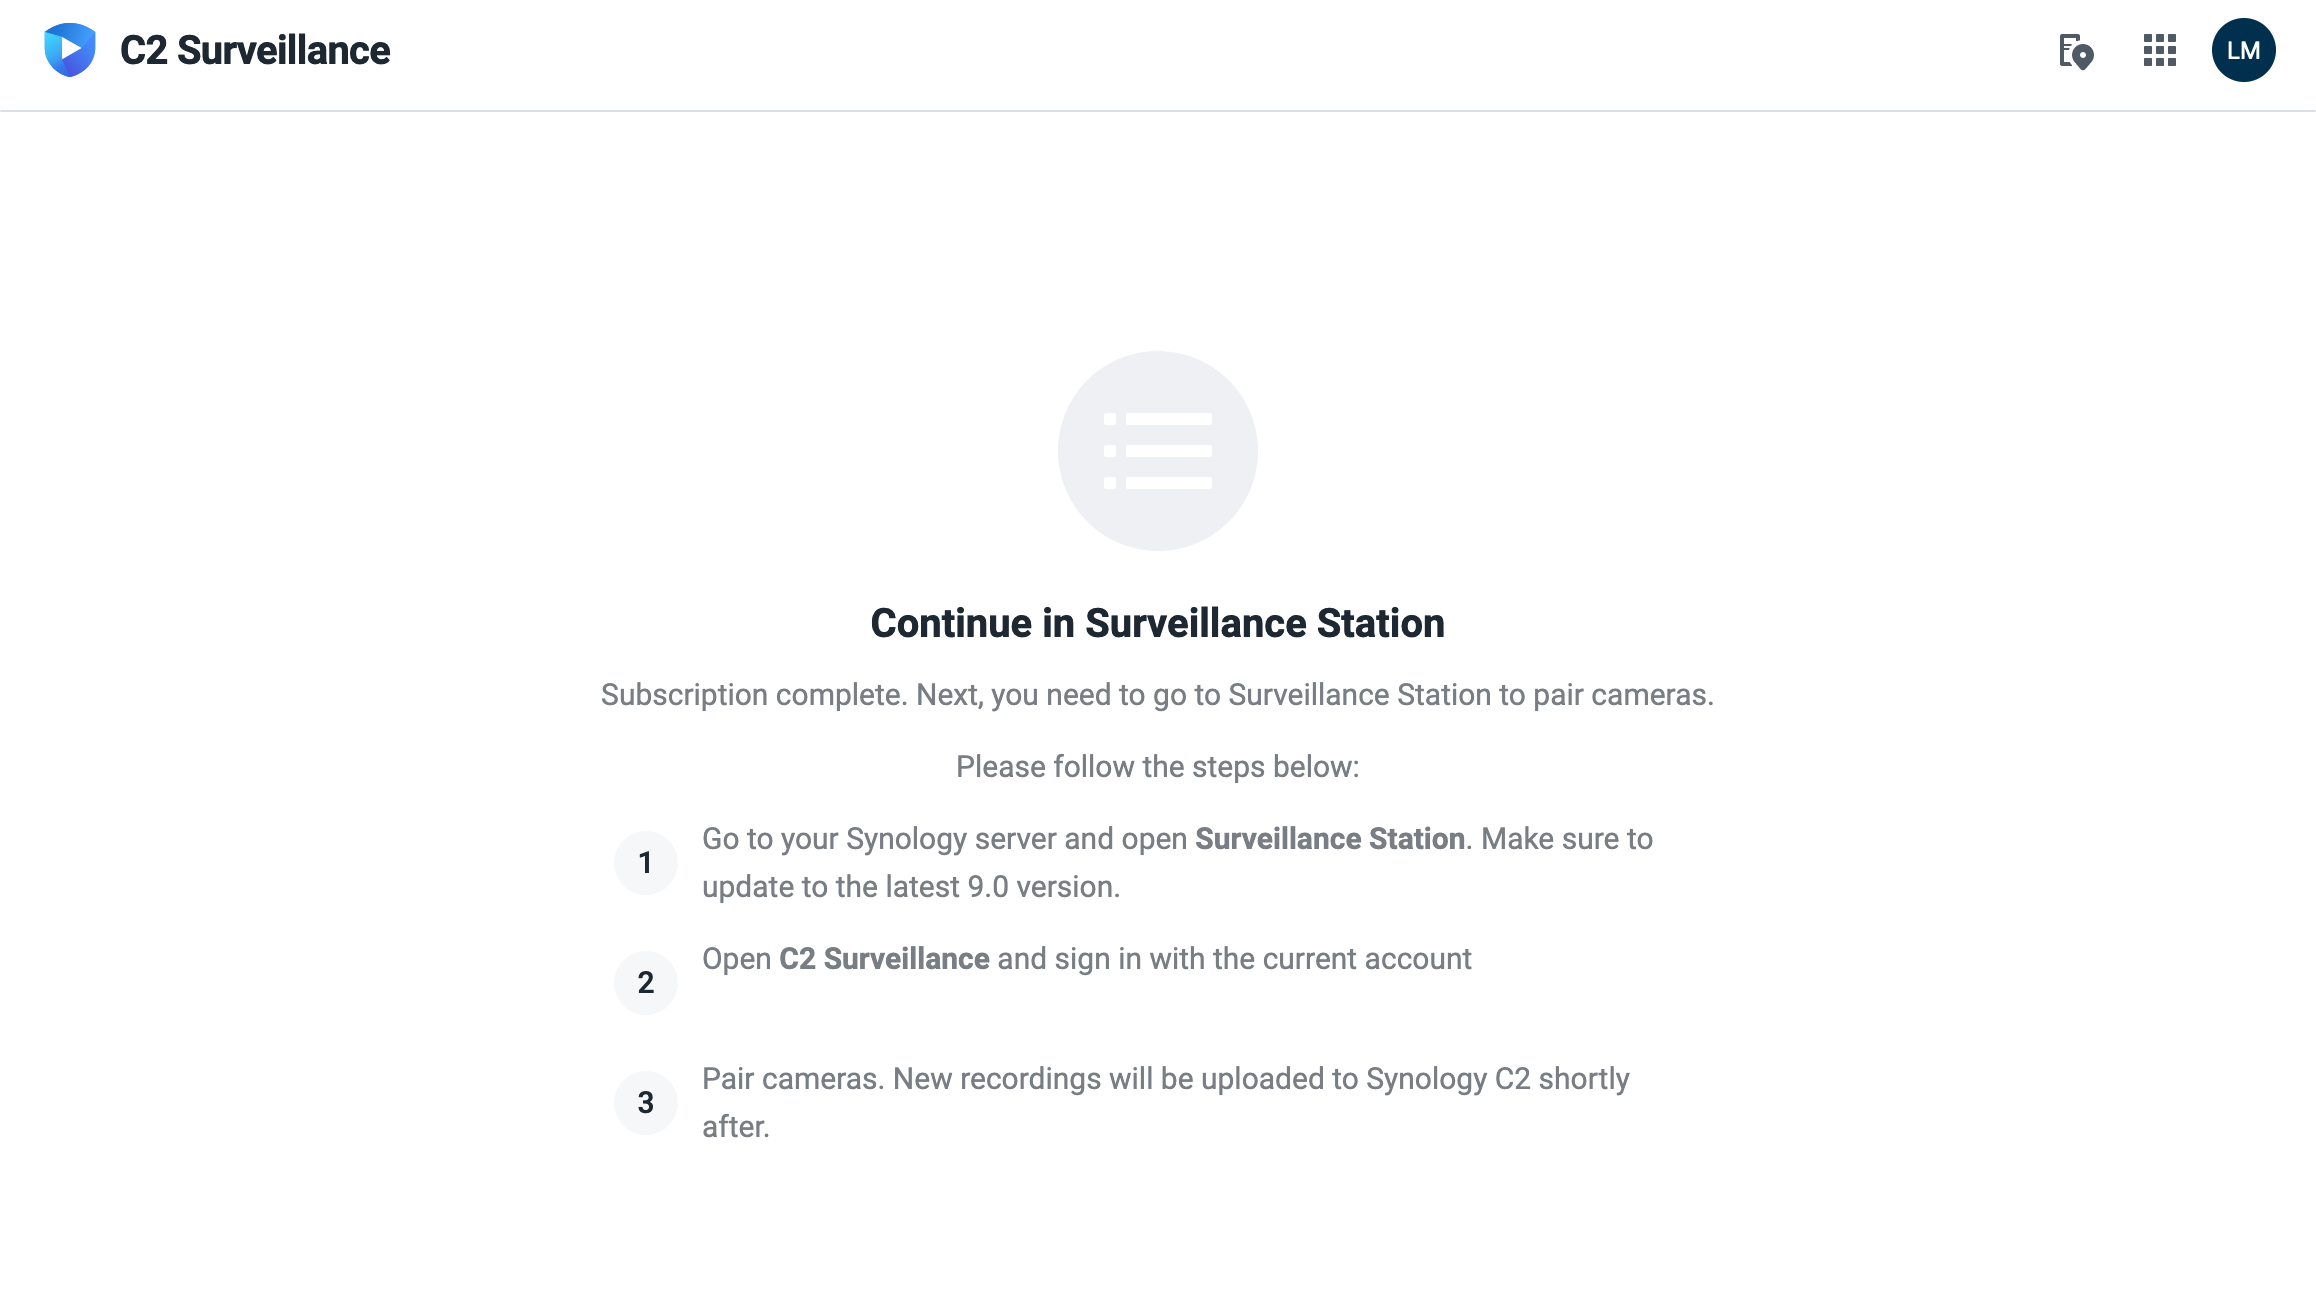Click the bold C2 Surveillance text in step two

[884, 959]
